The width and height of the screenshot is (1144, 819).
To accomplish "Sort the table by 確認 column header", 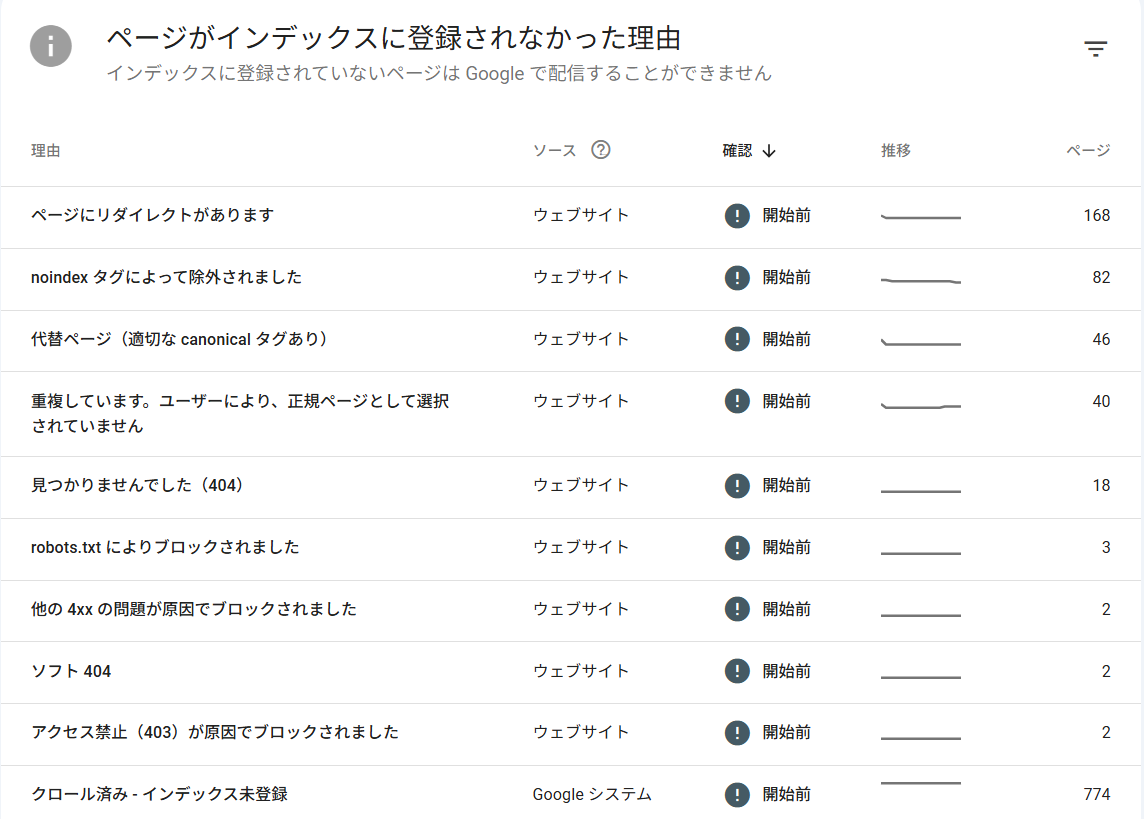I will point(738,151).
